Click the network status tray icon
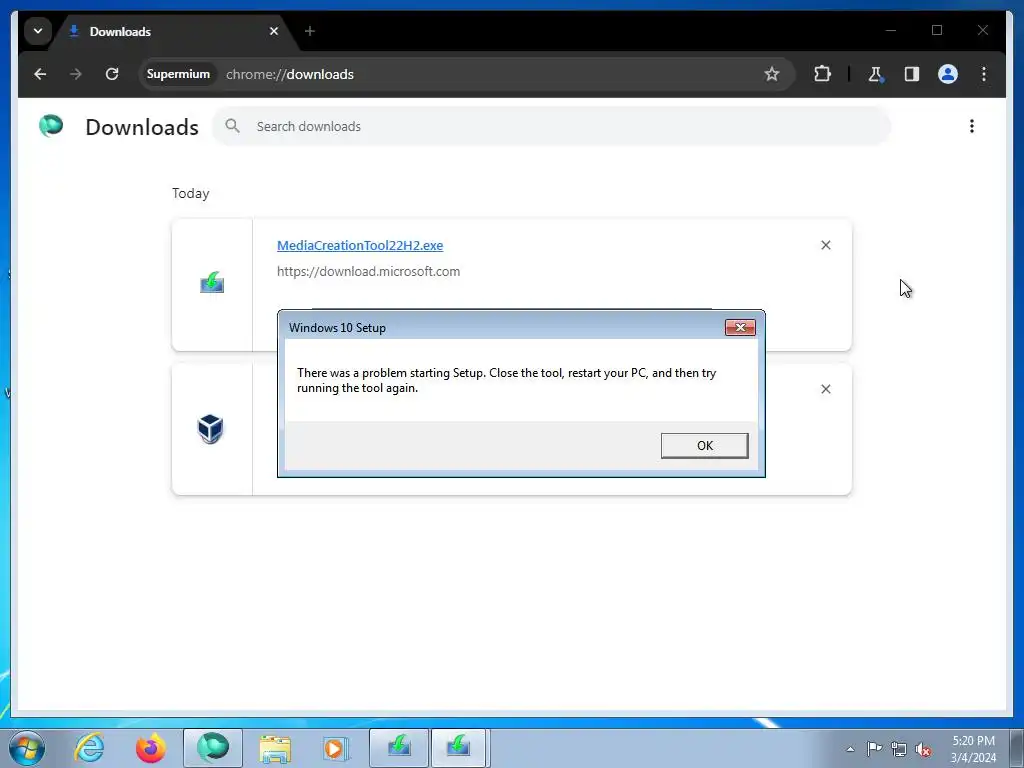 coord(899,749)
